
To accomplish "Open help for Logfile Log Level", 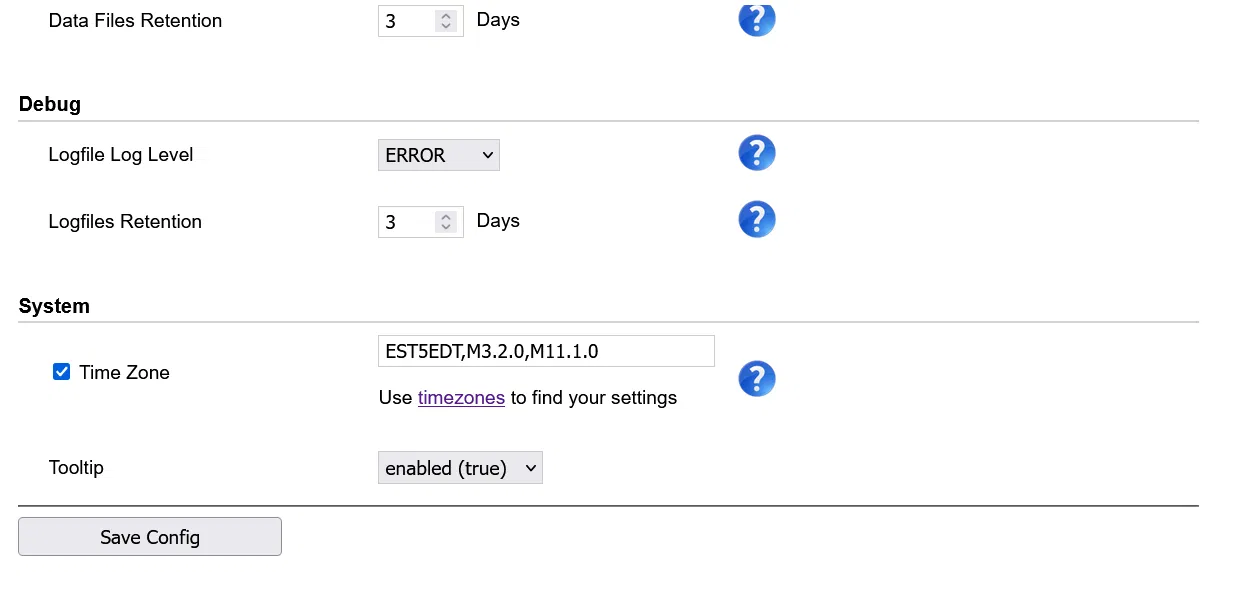I will pos(757,152).
